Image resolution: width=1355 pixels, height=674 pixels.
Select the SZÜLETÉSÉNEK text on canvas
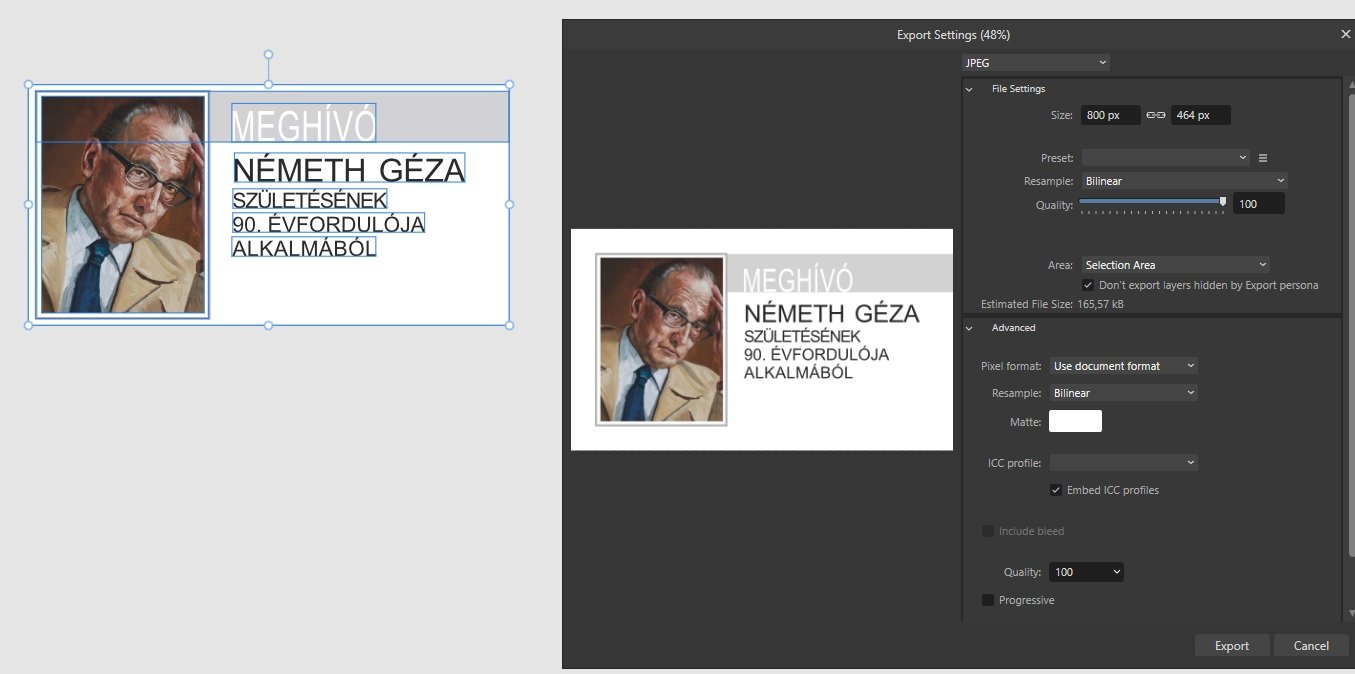click(x=310, y=200)
